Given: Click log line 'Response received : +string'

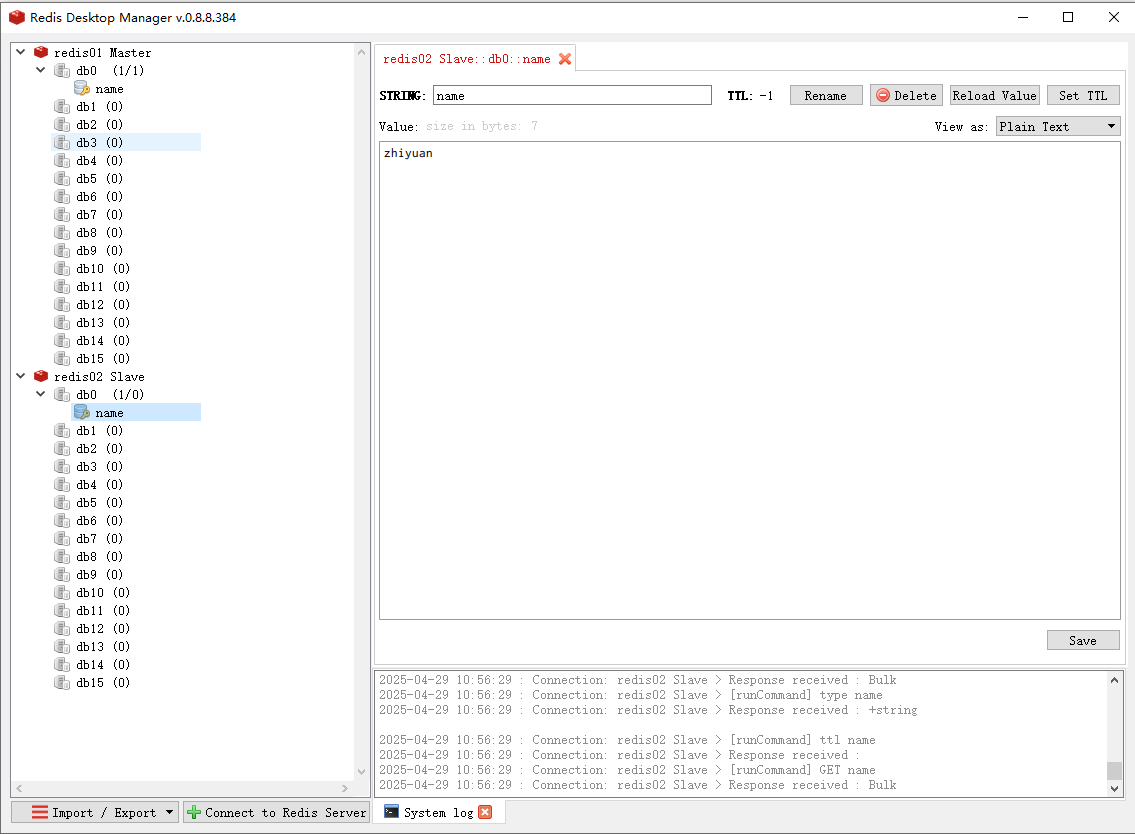Looking at the screenshot, I should [649, 710].
